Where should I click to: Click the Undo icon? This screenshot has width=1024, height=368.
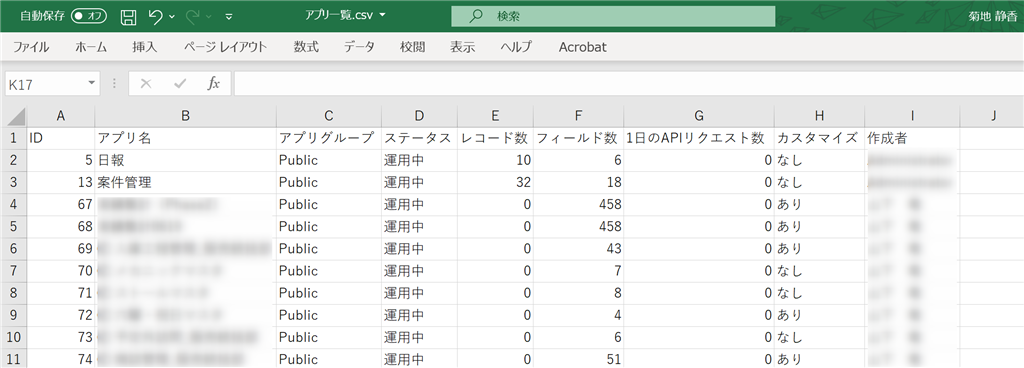click(x=155, y=16)
